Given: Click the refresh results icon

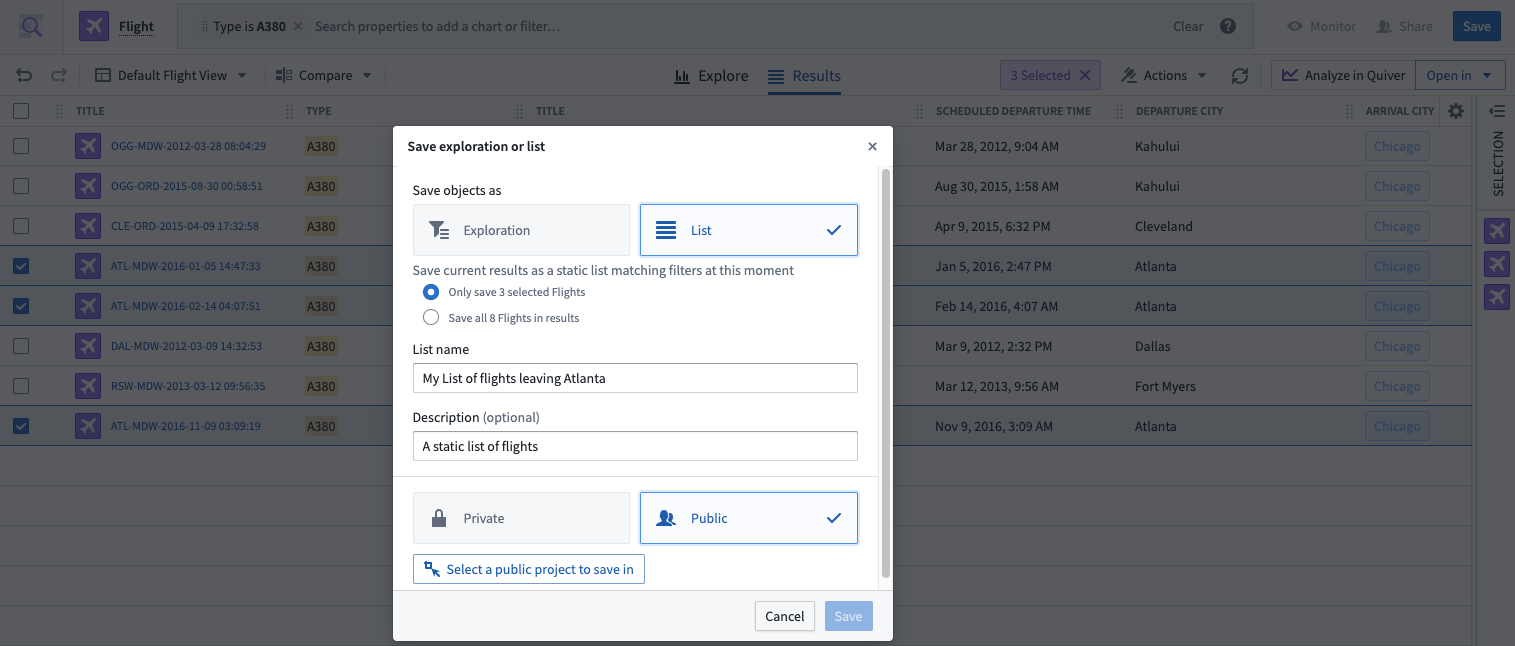Looking at the screenshot, I should (x=1240, y=75).
